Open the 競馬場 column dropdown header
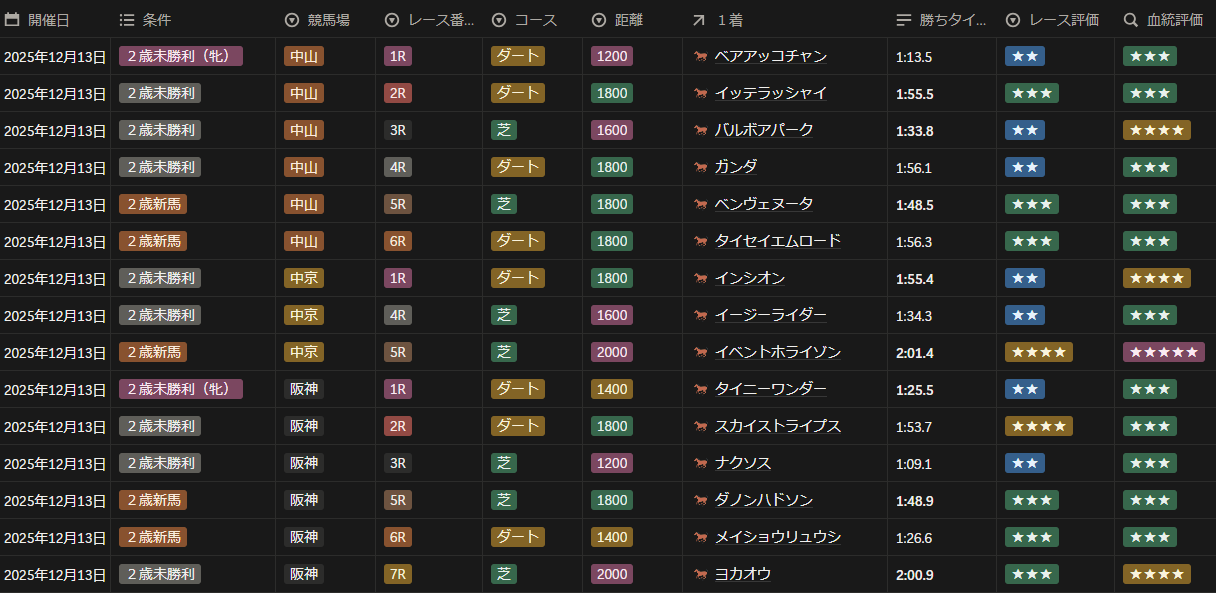 coord(317,20)
